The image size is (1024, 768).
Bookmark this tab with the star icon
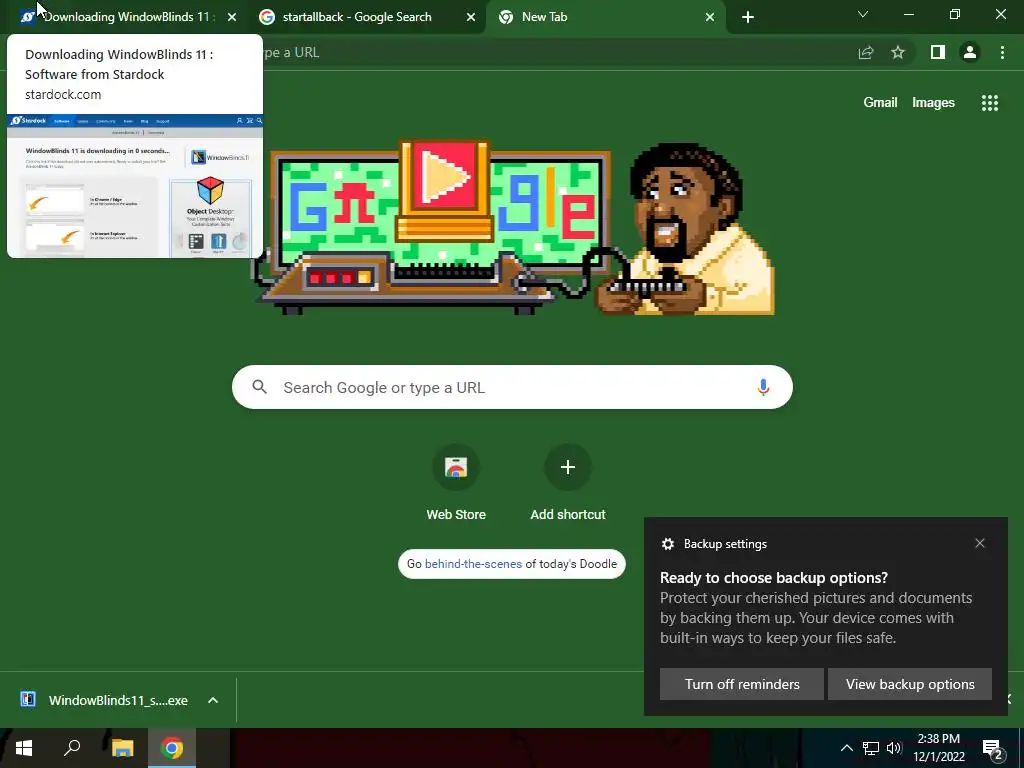click(x=898, y=52)
